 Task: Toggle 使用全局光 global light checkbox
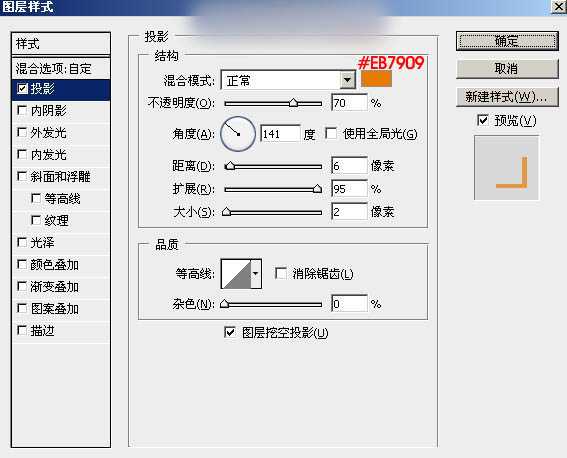[x=331, y=133]
